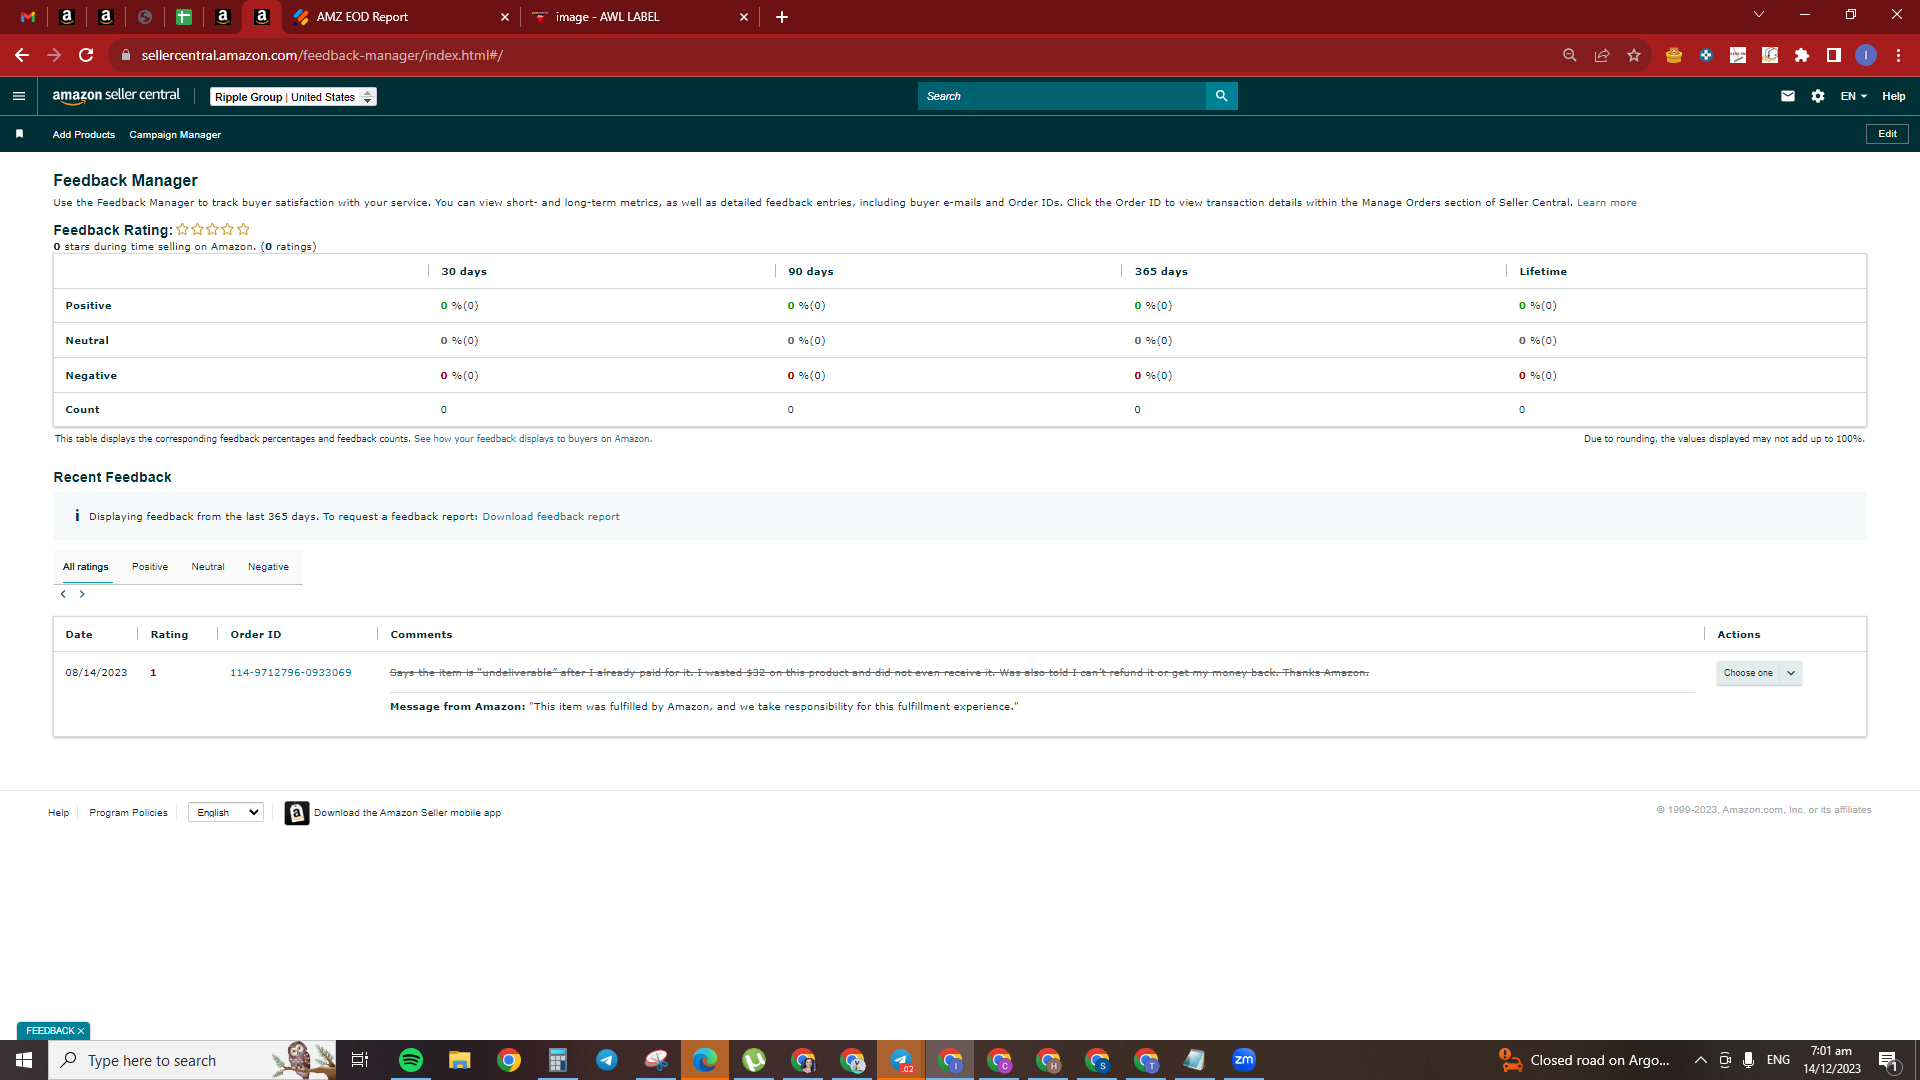
Task: Open the Windows Start menu
Action: click(24, 1060)
